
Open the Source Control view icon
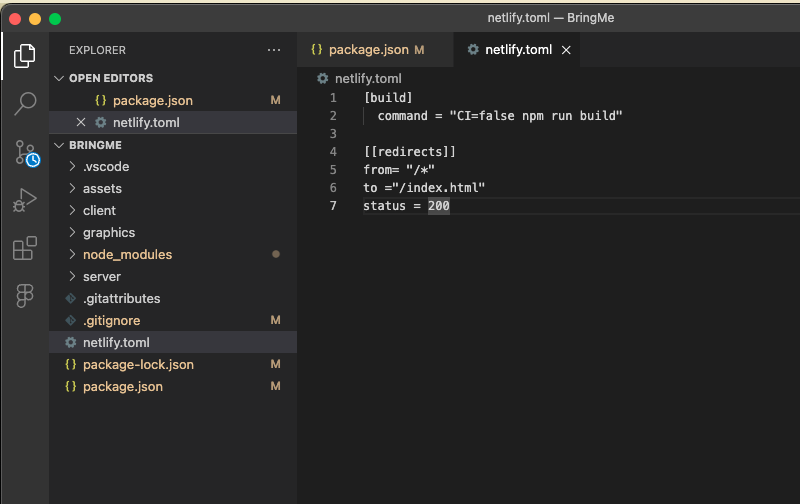coord(25,152)
